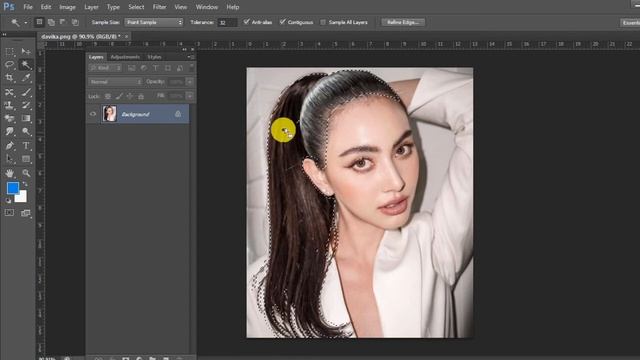This screenshot has height=360, width=640.
Task: Toggle Quick Mask mode
Action: point(9,213)
